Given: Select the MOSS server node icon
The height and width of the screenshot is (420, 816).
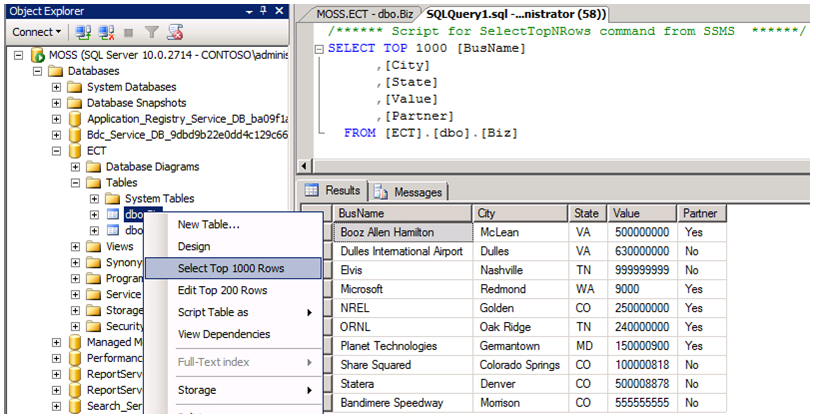Looking at the screenshot, I should pos(38,55).
